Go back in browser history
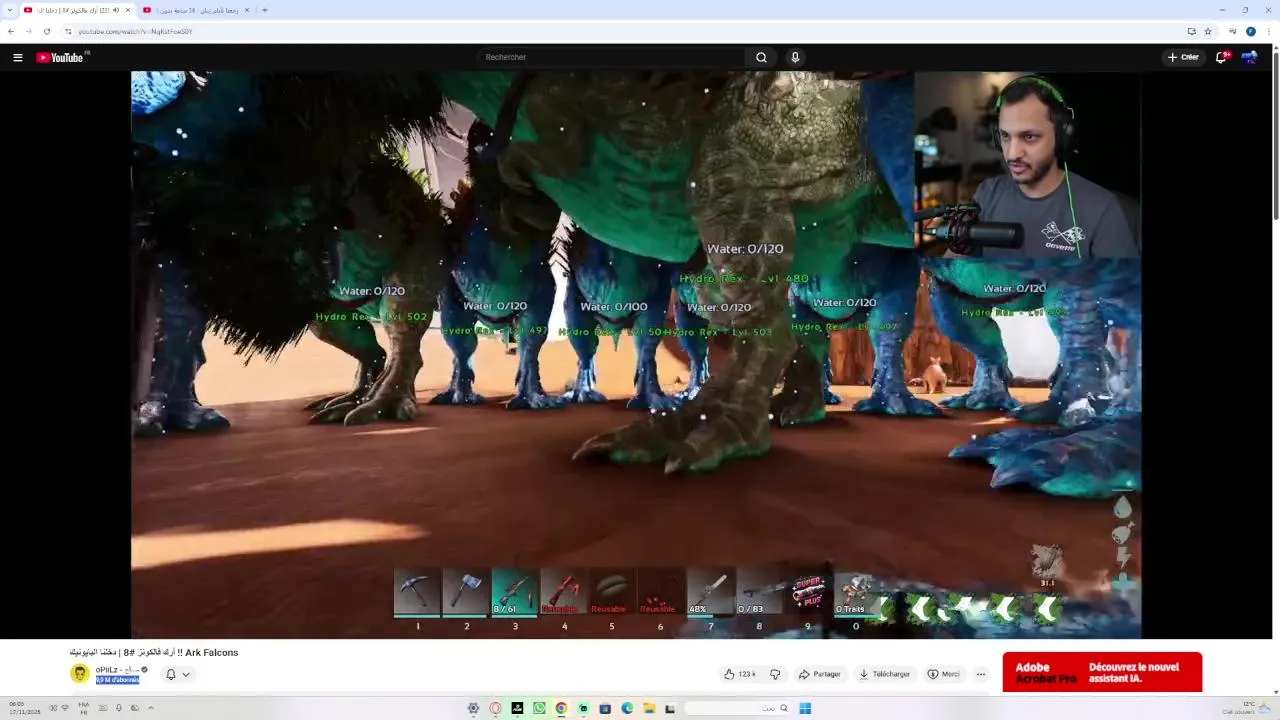 11,31
